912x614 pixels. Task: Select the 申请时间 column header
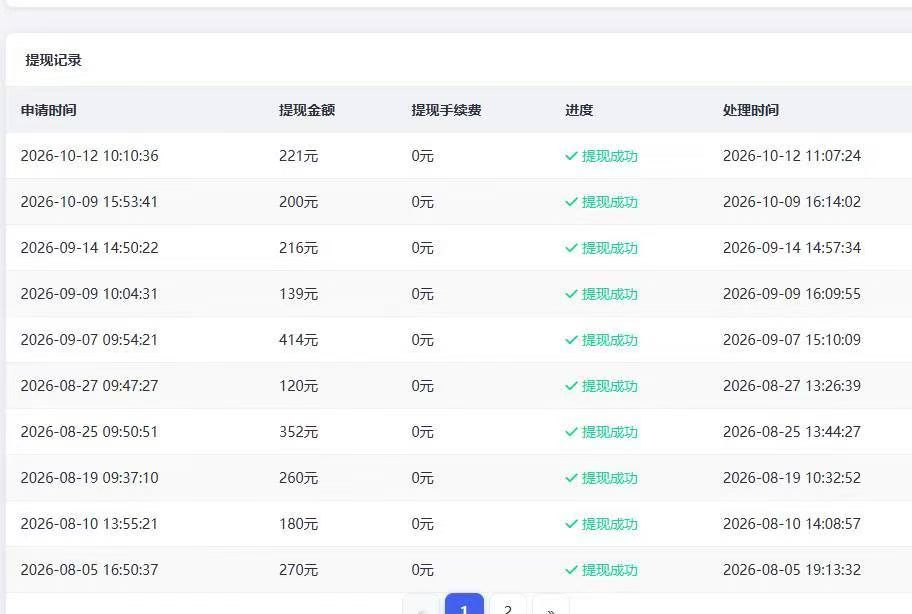[x=48, y=110]
